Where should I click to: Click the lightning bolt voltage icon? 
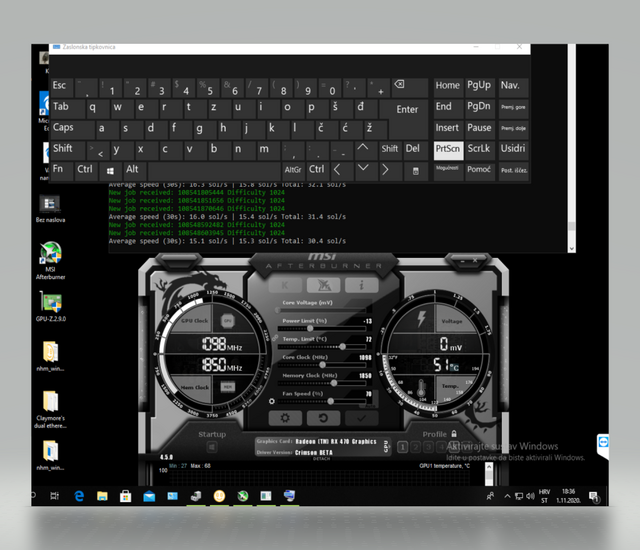click(421, 319)
